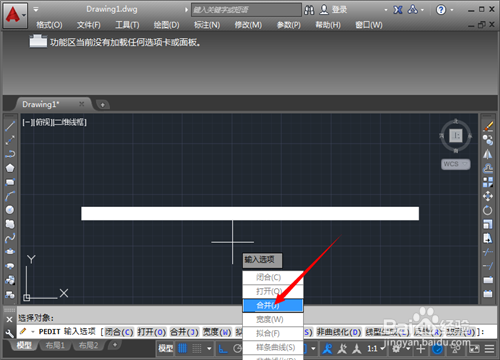Open the 标注(N) menu

(207, 25)
